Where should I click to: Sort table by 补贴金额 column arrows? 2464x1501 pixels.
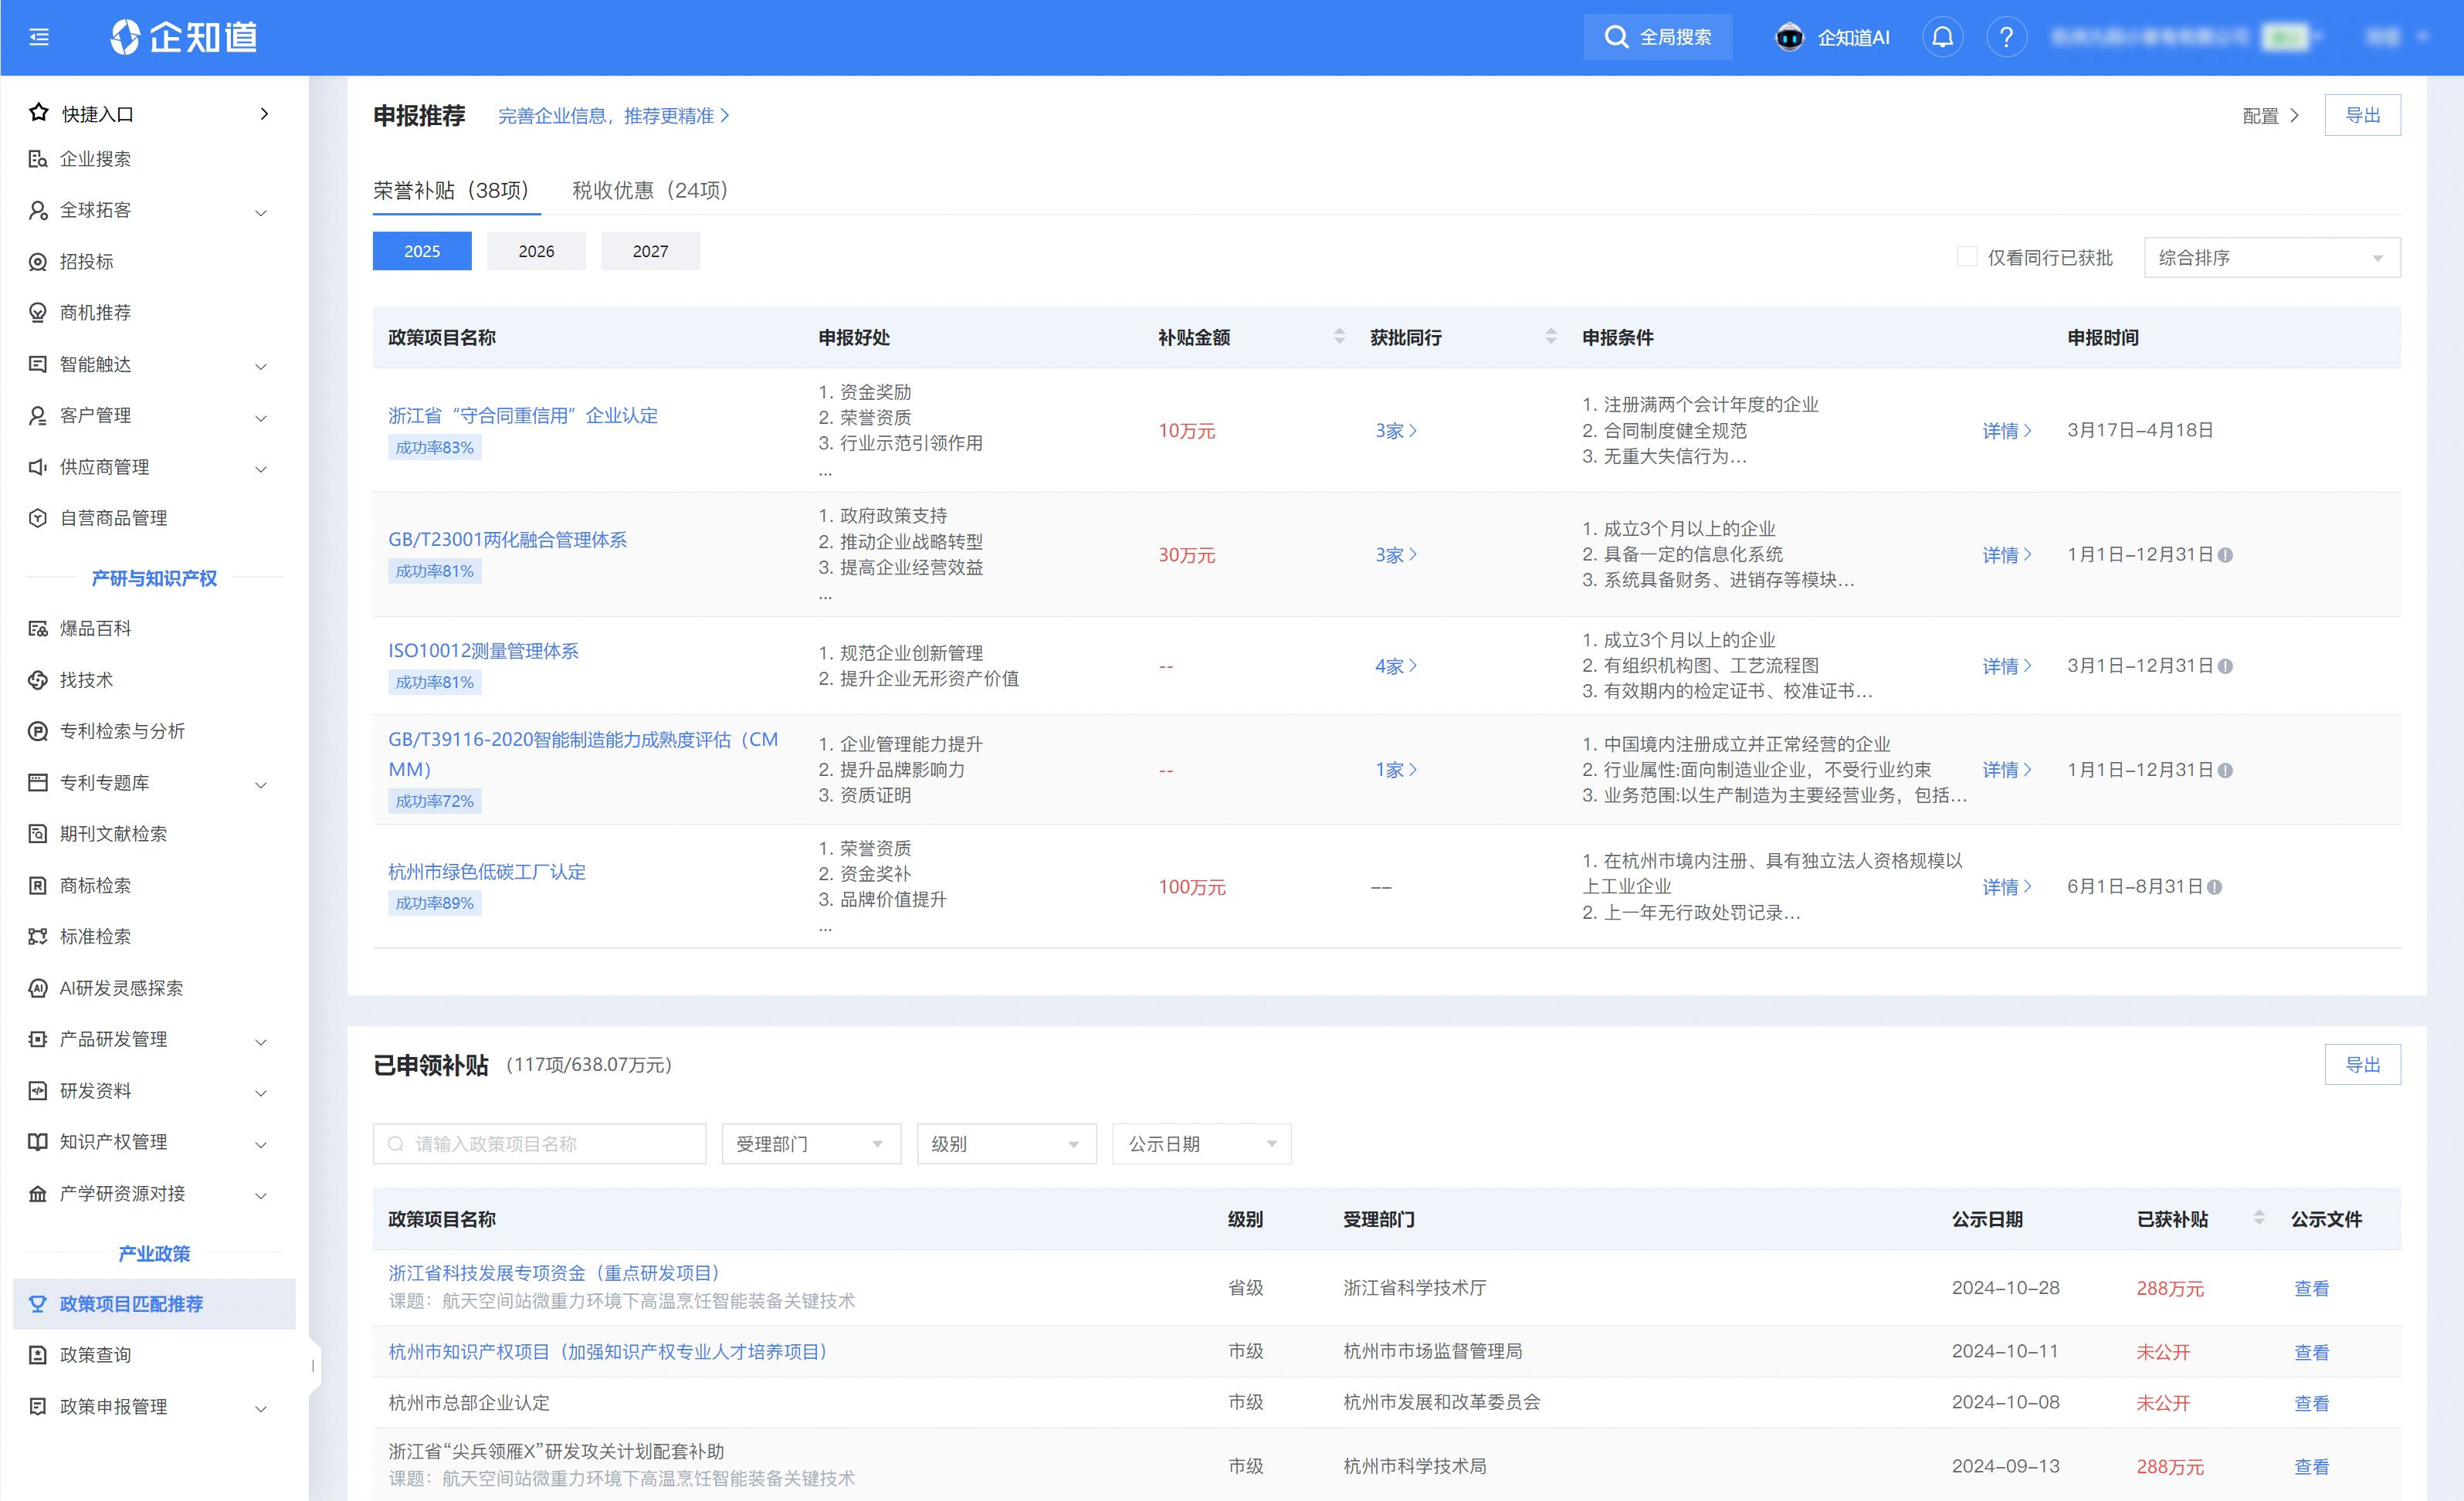[1339, 337]
